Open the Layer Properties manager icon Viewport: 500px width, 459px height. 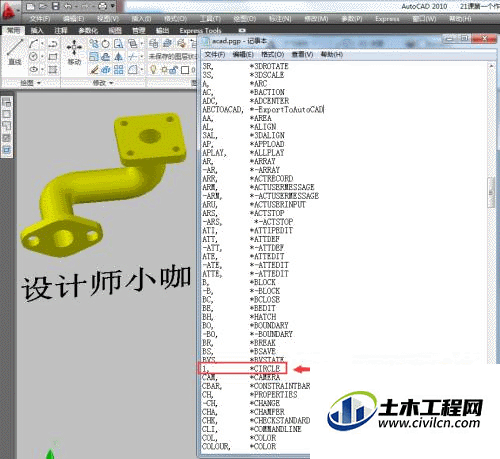click(153, 43)
